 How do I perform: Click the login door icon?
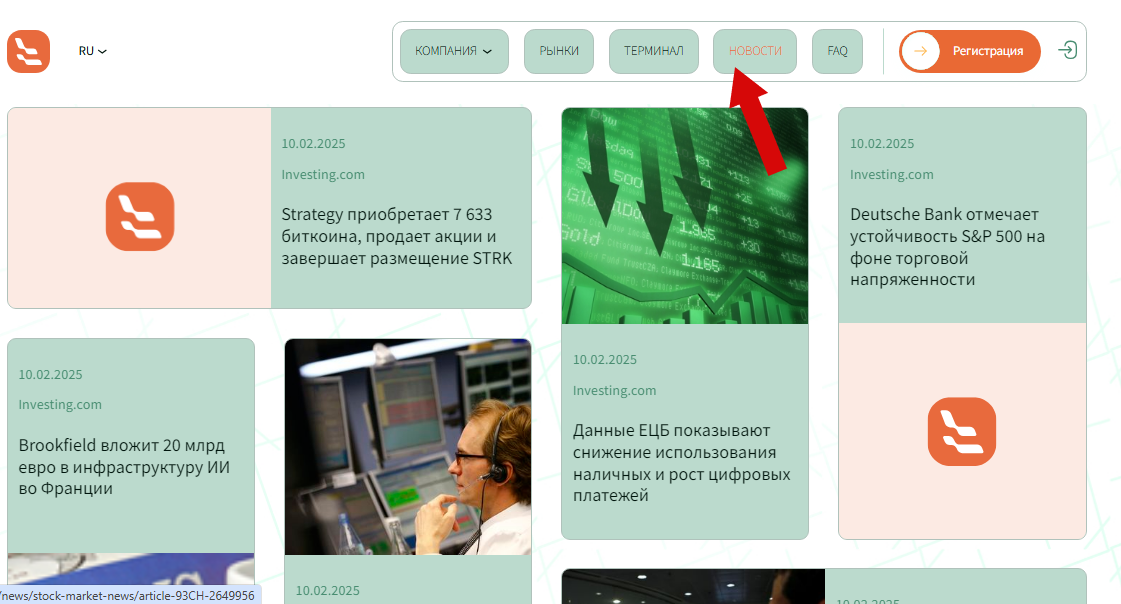[x=1067, y=50]
